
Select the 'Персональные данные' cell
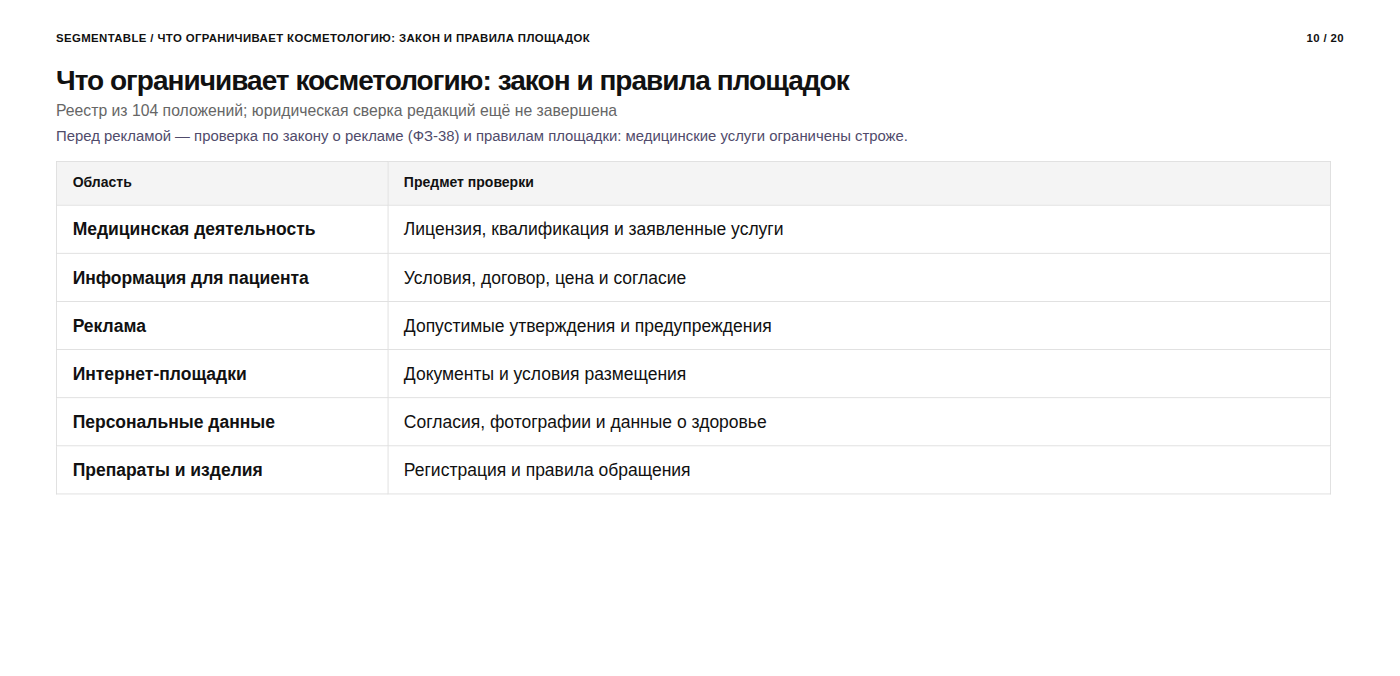coord(222,422)
